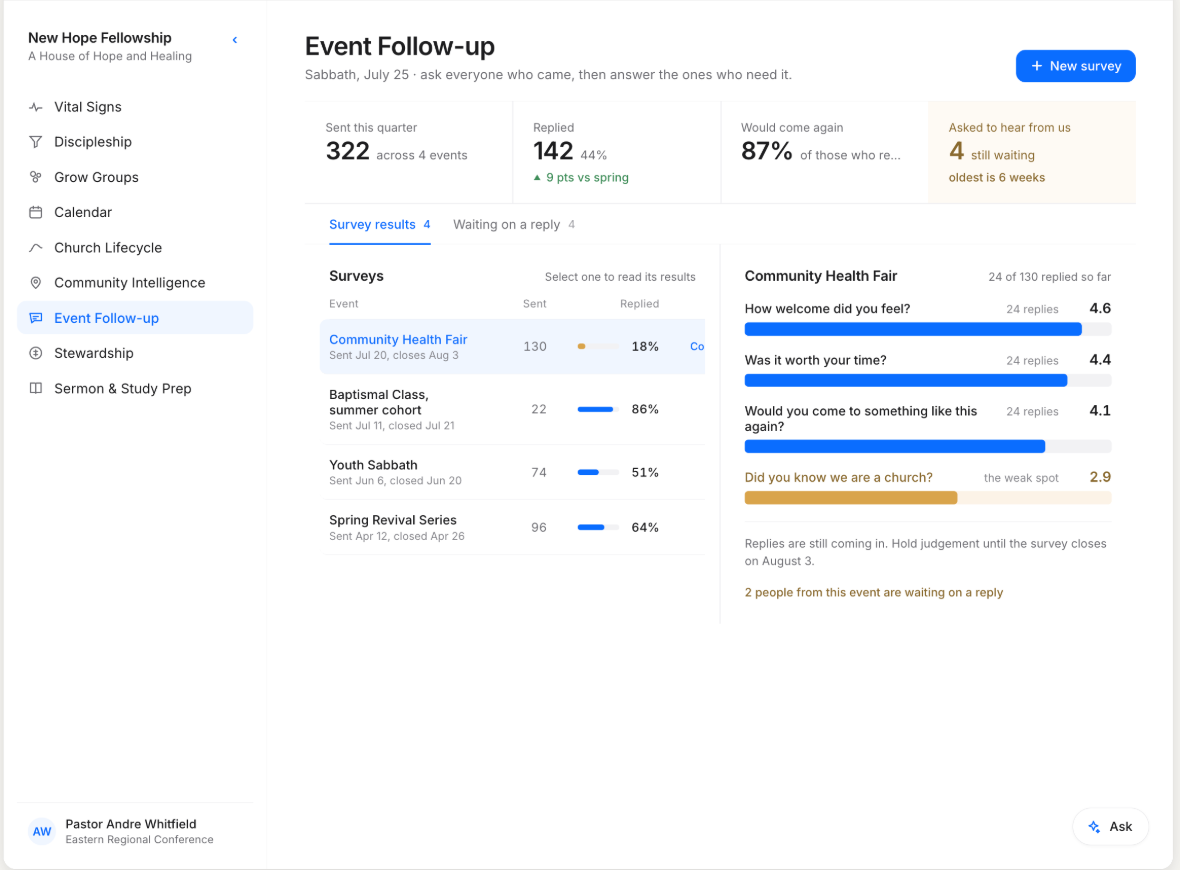Click 'the weak spot' label
Viewport: 1180px width, 870px height.
coord(1020,478)
